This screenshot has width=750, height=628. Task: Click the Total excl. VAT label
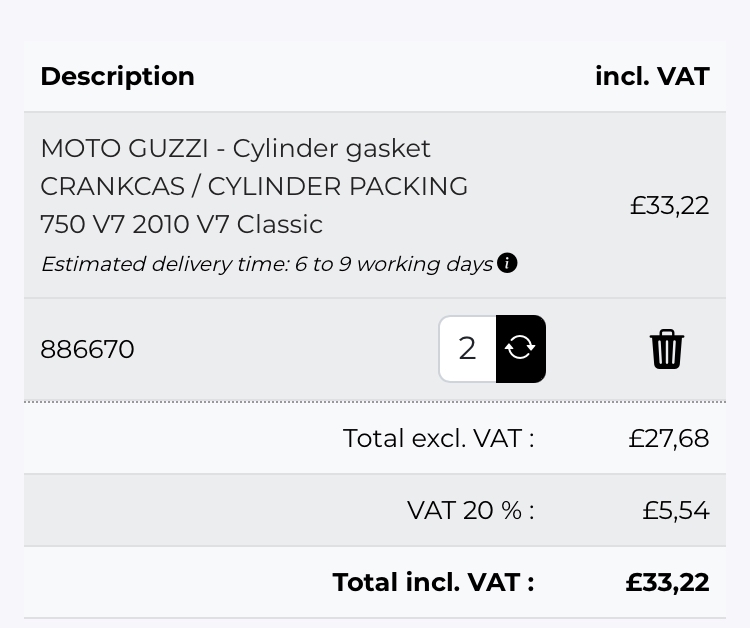(x=438, y=438)
